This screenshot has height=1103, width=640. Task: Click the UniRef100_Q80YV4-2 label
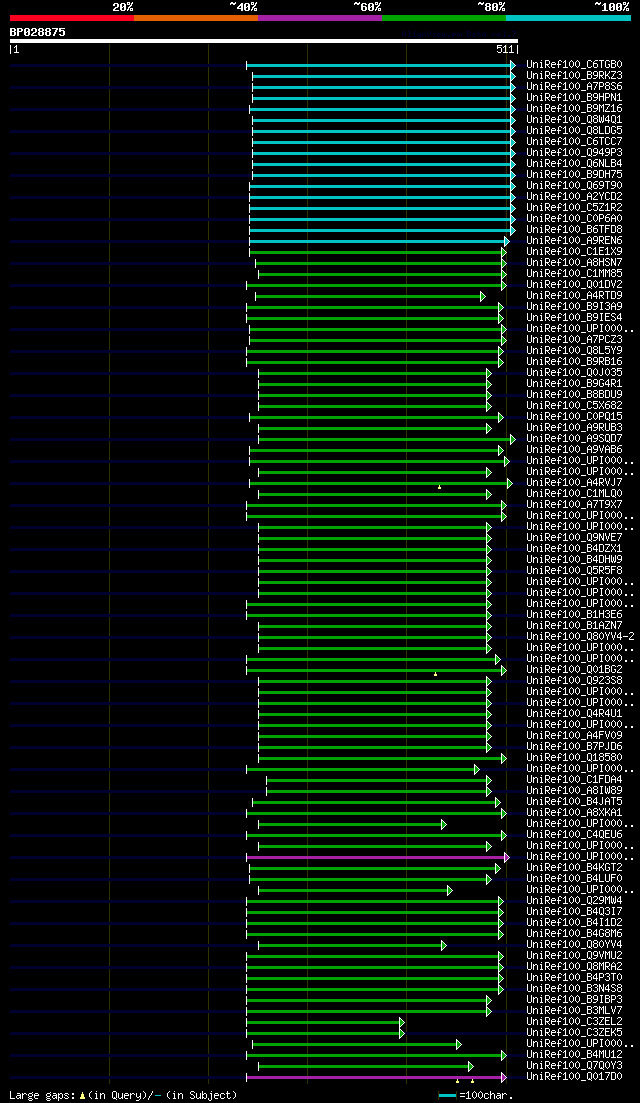click(x=580, y=637)
